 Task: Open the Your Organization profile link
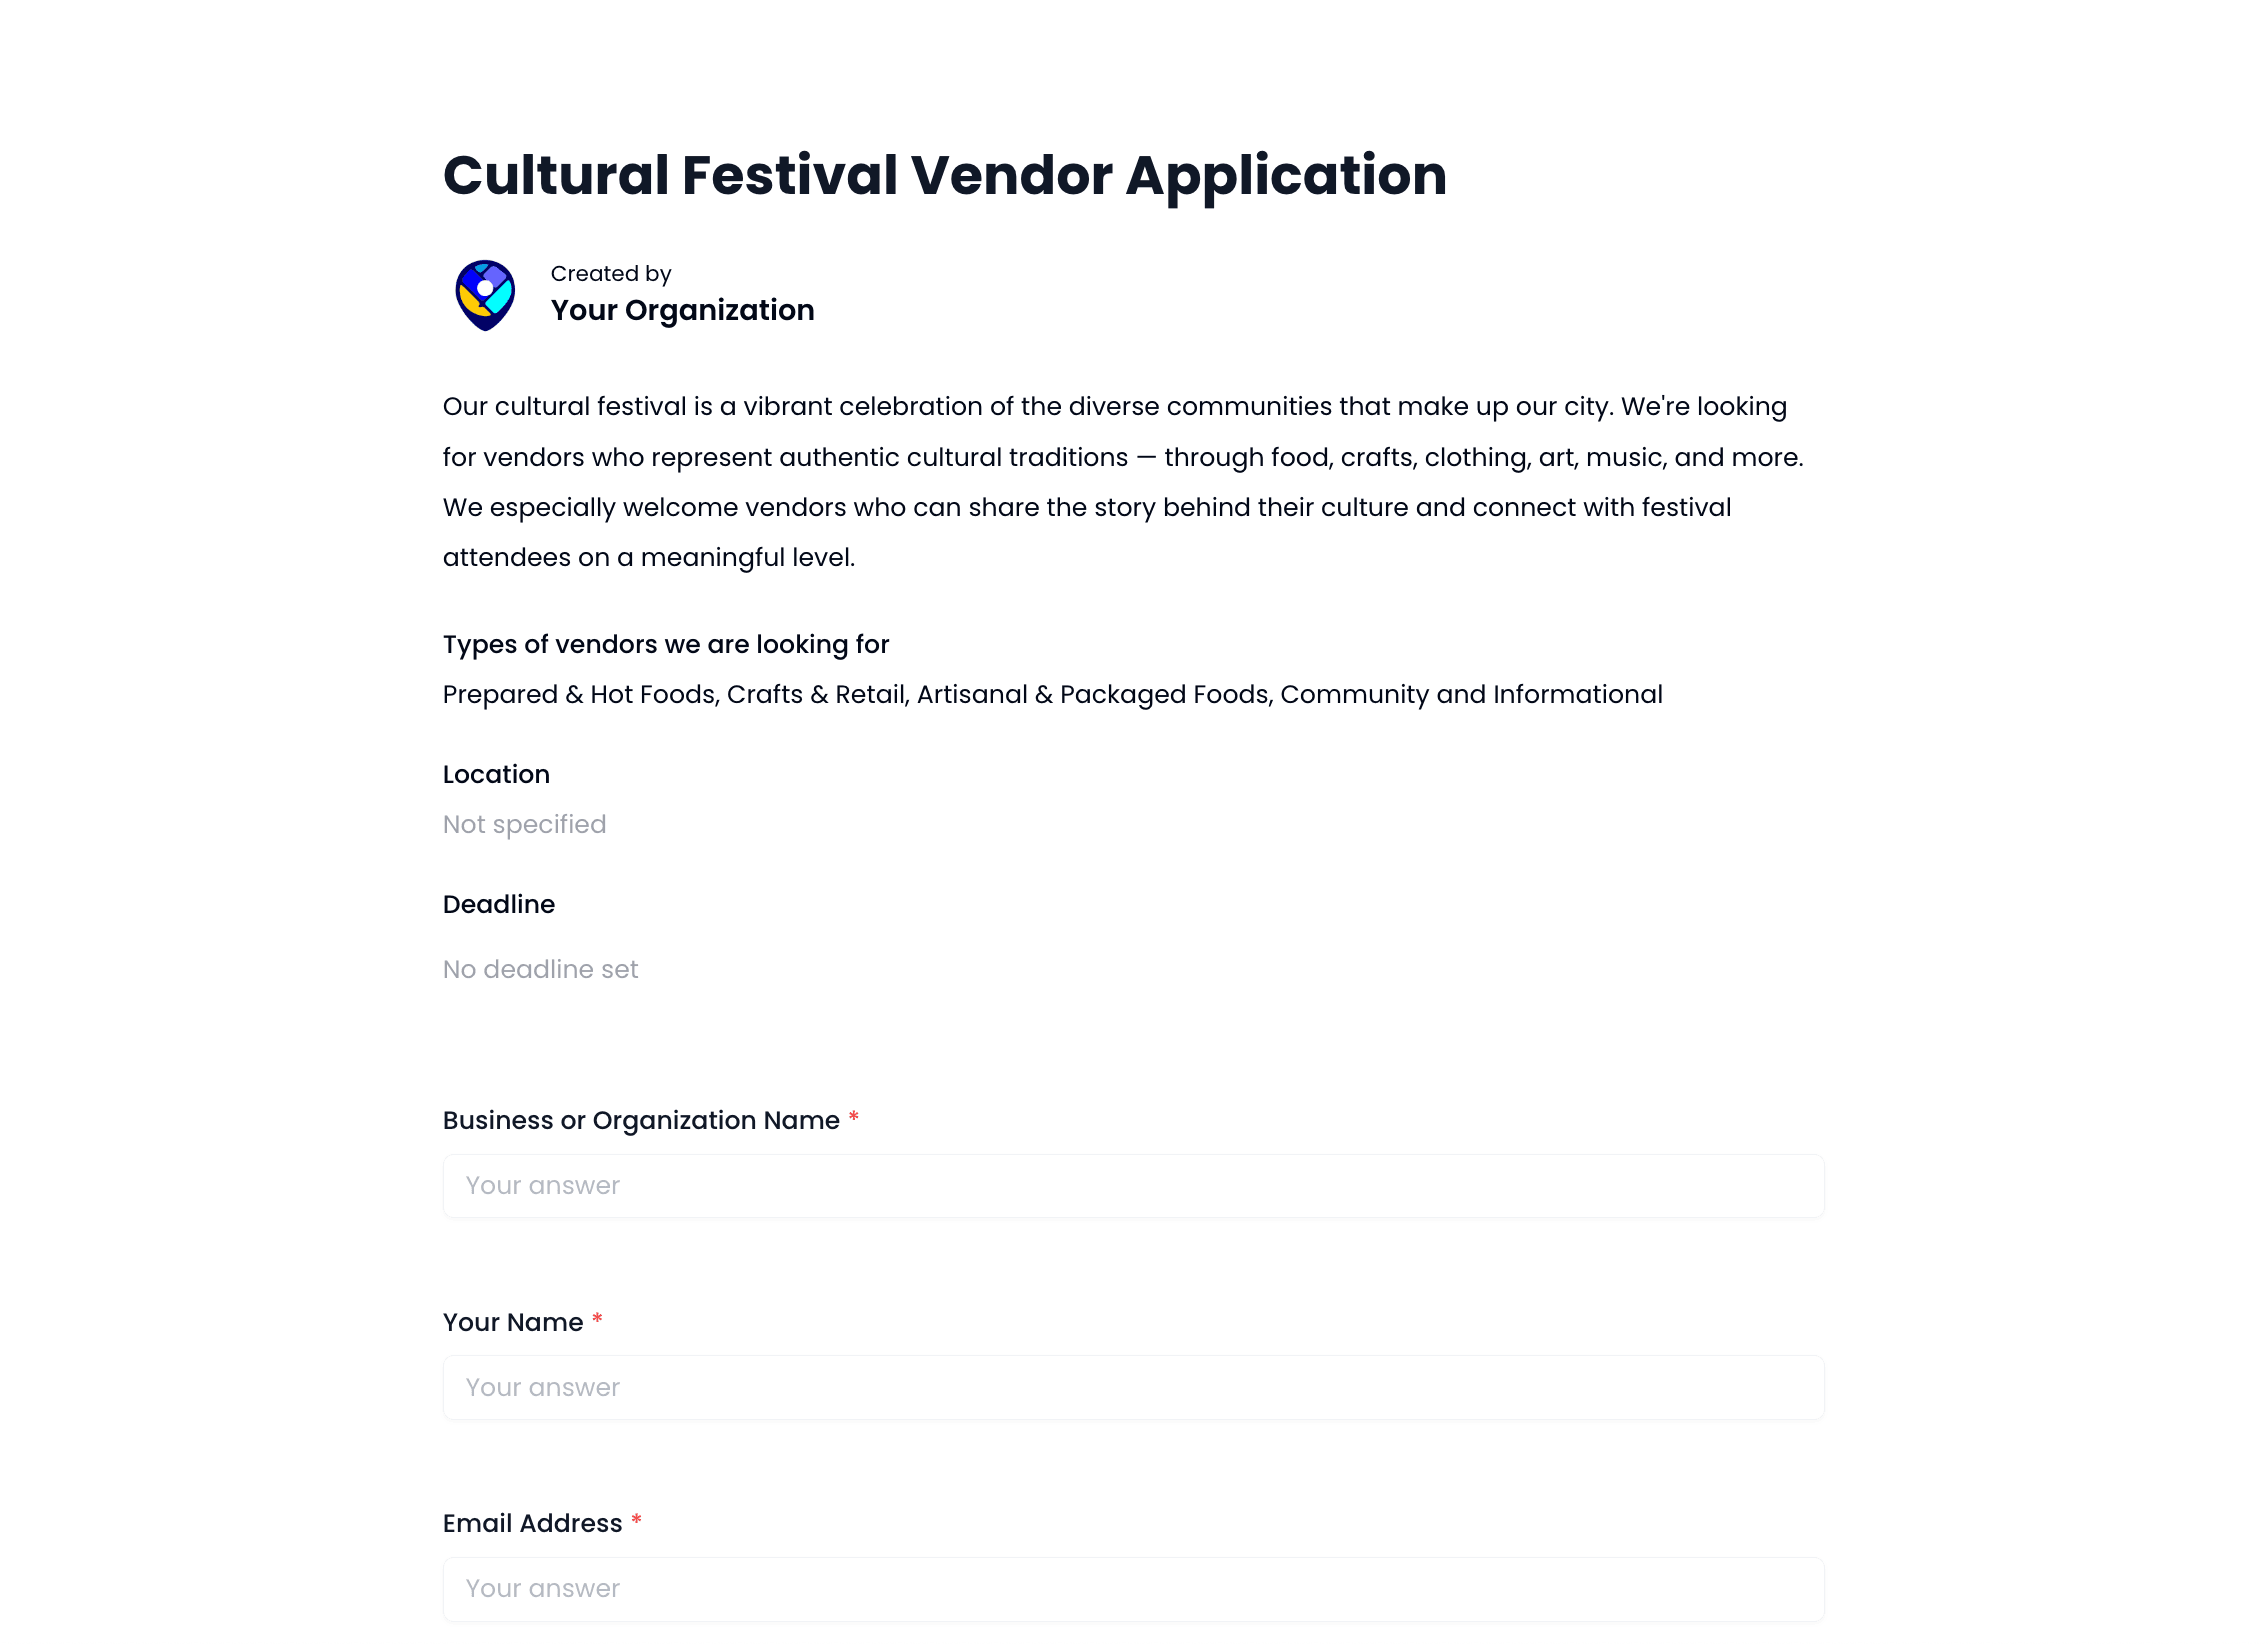(x=682, y=311)
